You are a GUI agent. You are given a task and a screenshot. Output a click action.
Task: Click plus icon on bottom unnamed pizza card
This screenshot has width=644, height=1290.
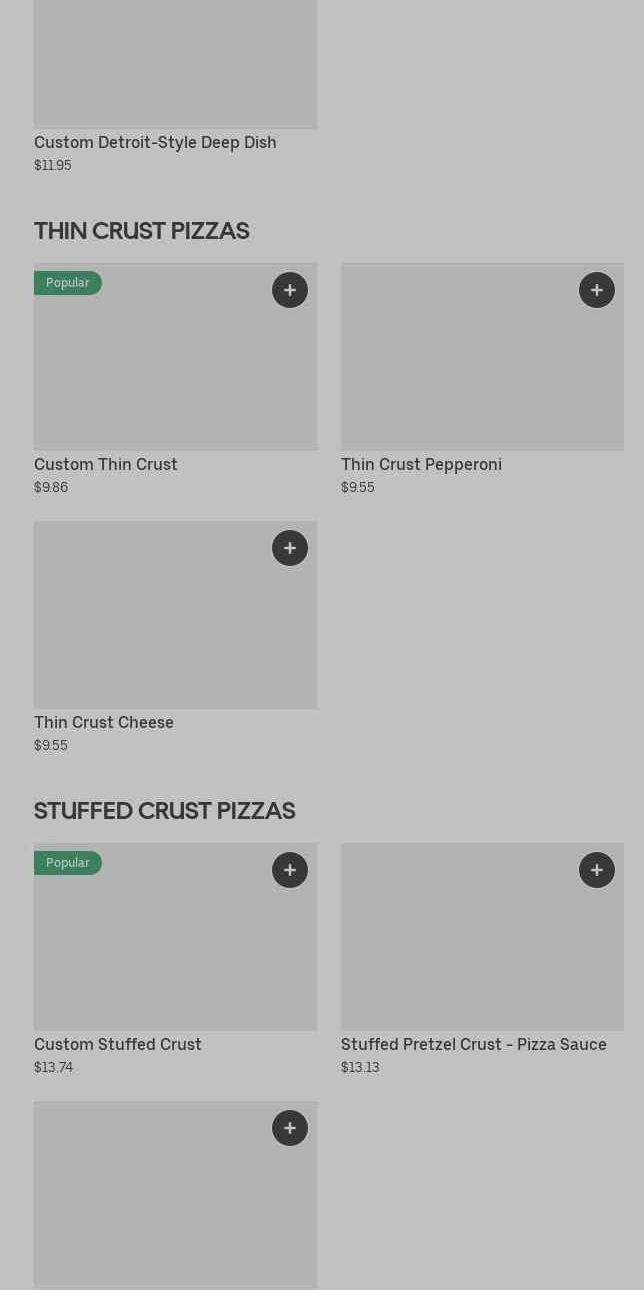click(290, 1128)
